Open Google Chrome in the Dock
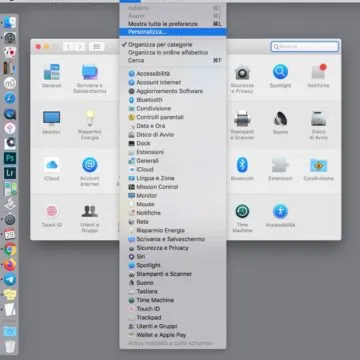The image size is (360, 360). [10, 249]
